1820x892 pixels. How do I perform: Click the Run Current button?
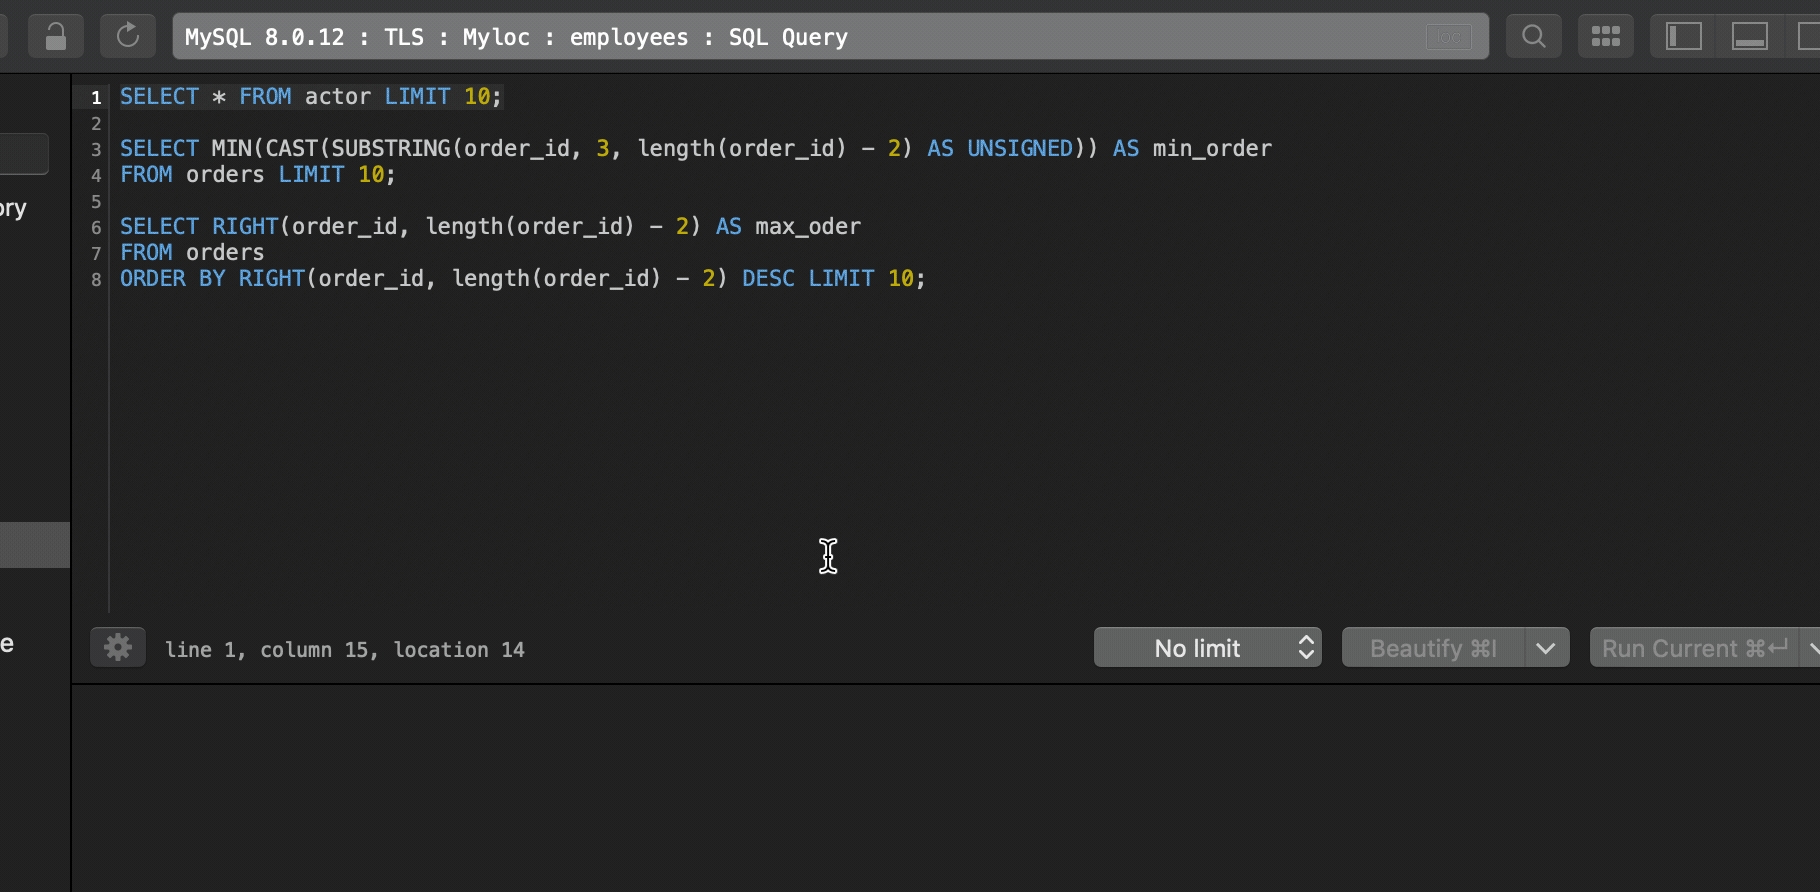(1694, 648)
